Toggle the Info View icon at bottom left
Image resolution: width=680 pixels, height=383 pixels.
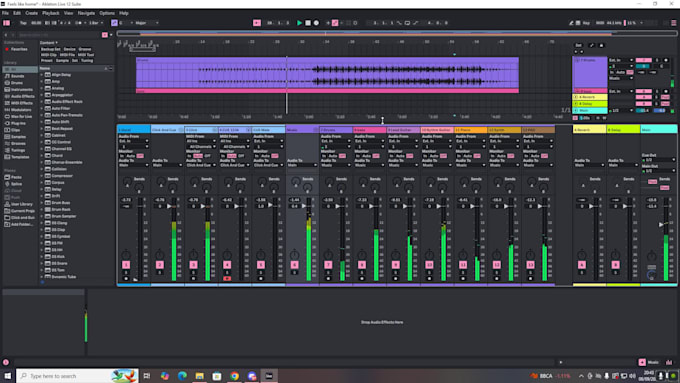click(x=6, y=362)
